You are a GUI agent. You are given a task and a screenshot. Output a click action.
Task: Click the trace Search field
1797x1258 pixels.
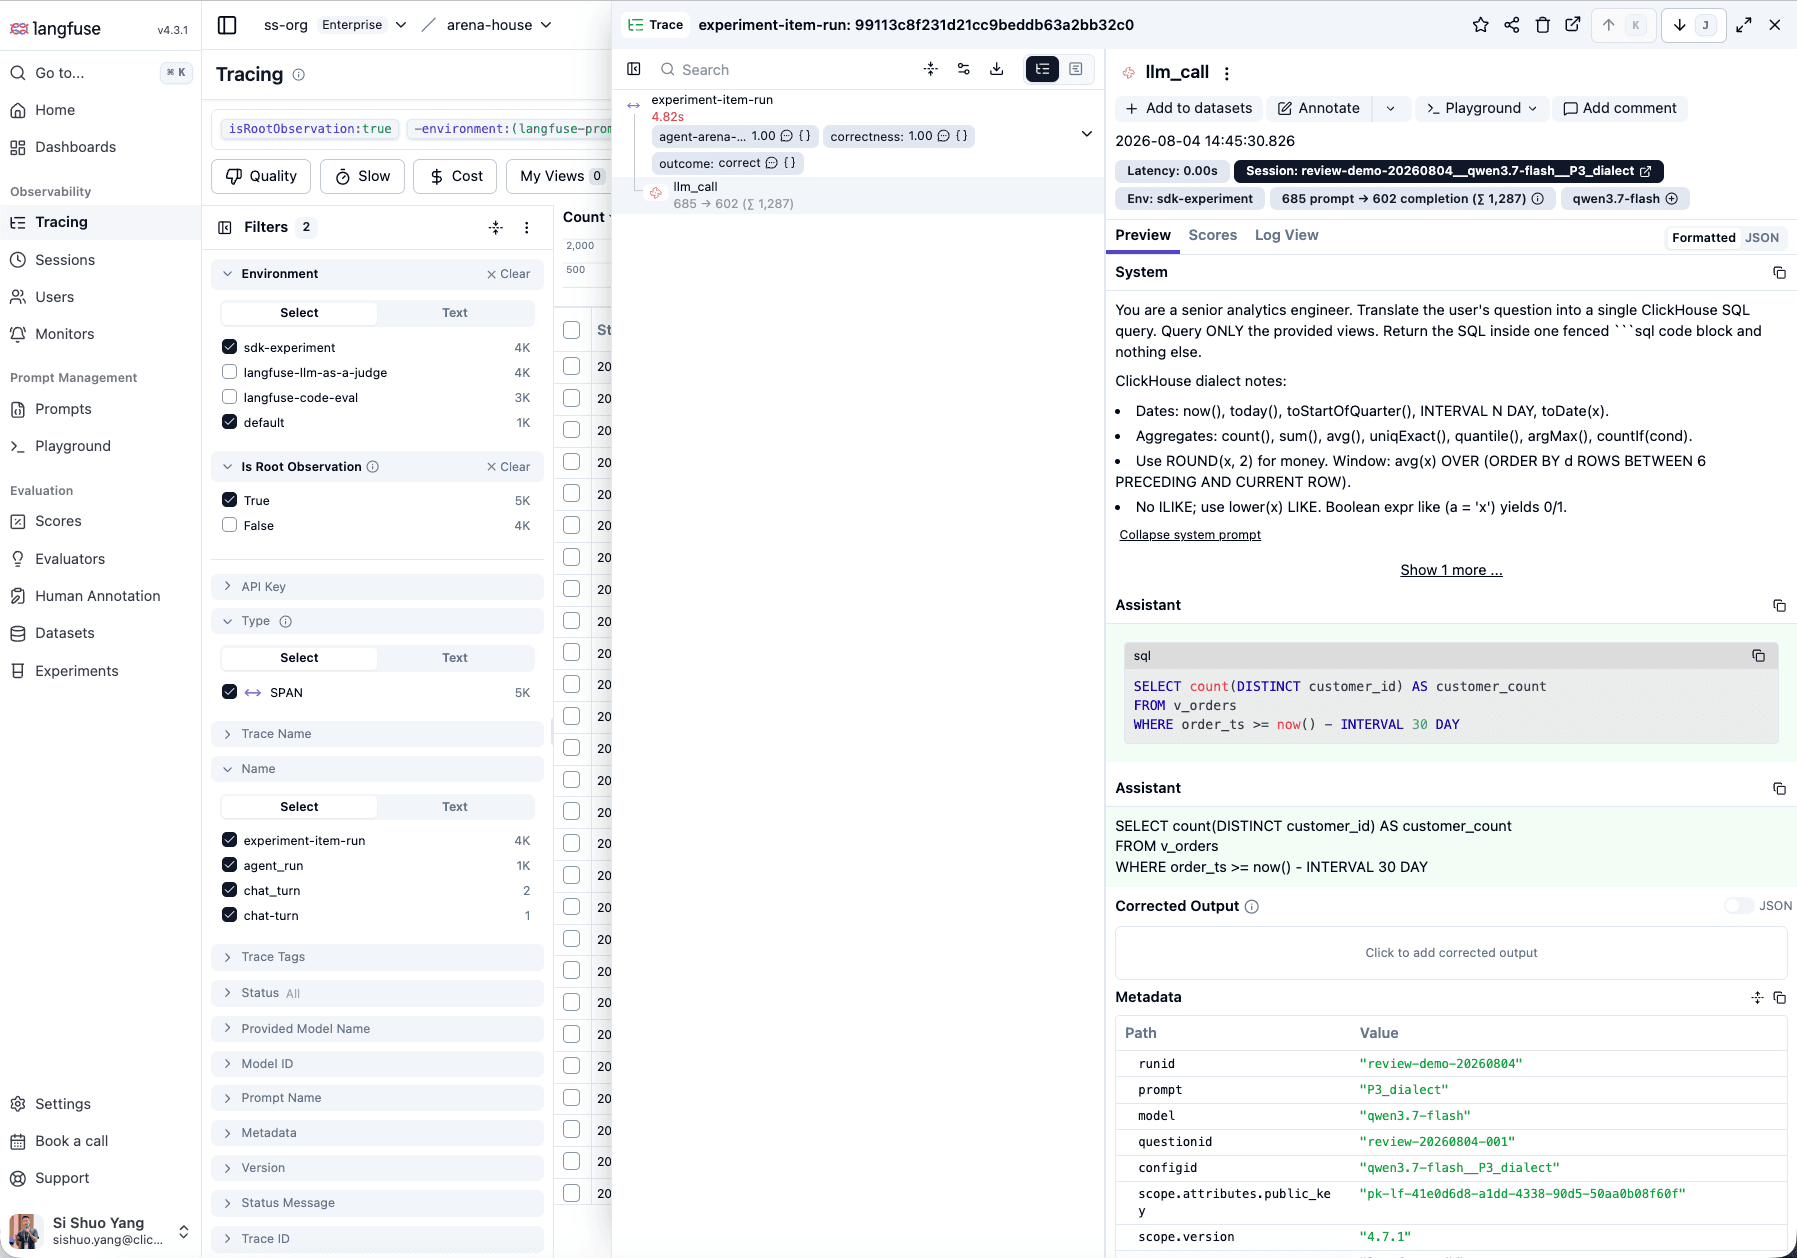click(x=785, y=69)
